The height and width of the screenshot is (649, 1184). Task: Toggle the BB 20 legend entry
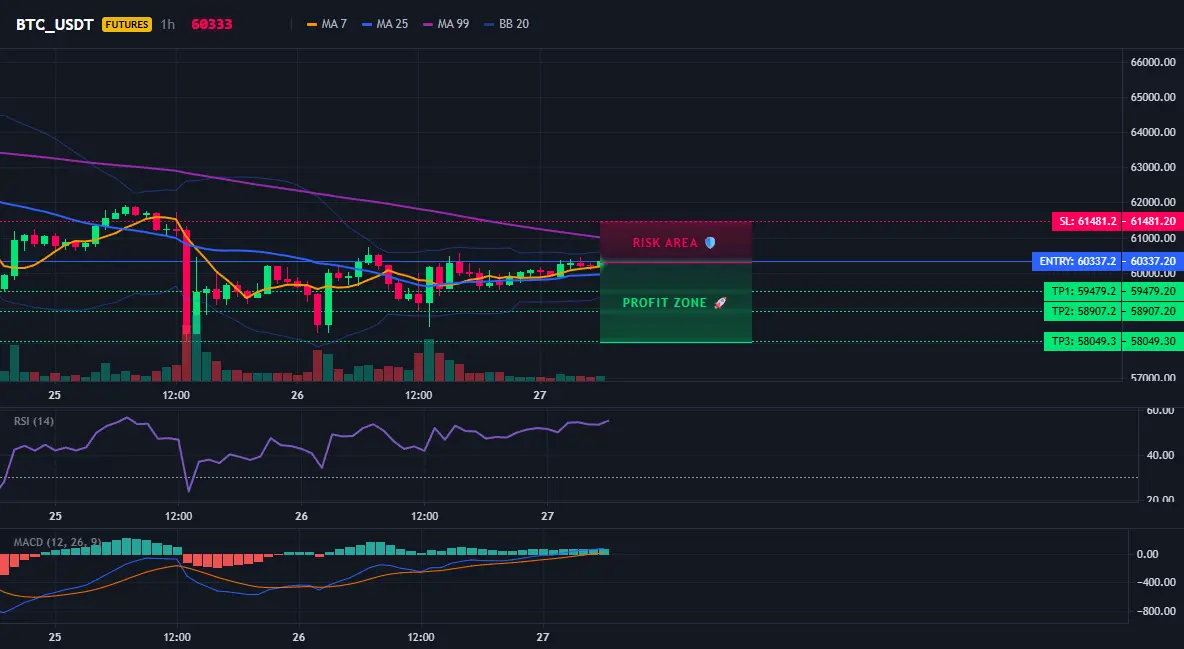(x=507, y=24)
